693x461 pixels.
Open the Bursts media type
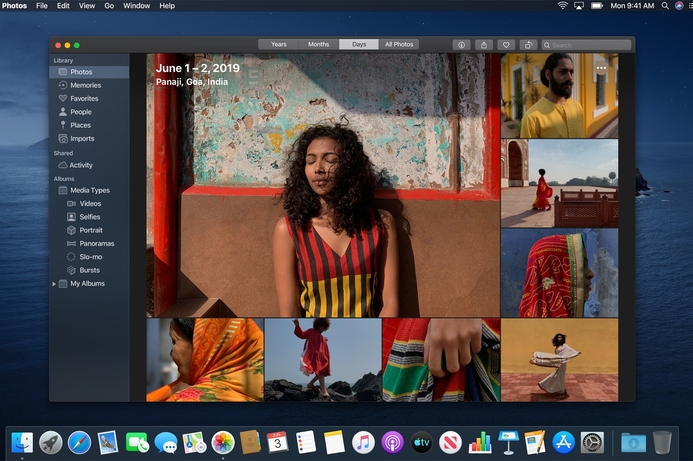pyautogui.click(x=89, y=270)
